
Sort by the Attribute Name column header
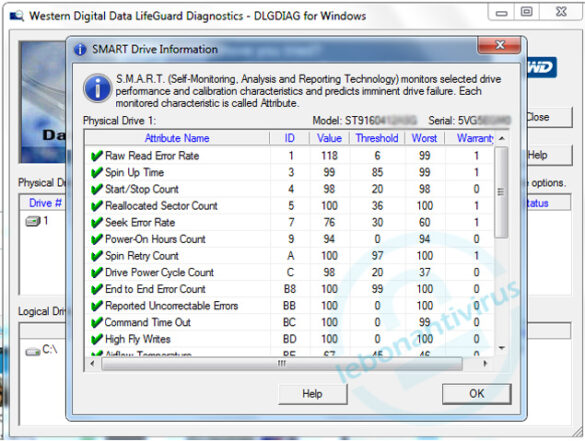(x=177, y=138)
